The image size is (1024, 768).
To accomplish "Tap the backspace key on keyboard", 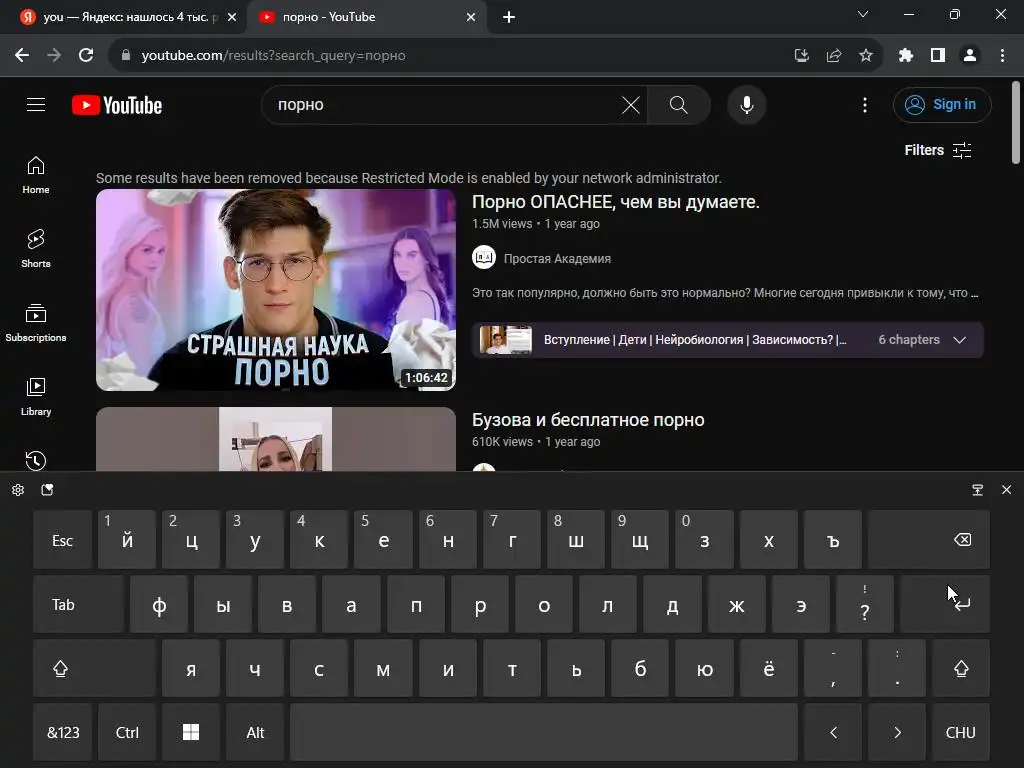I will tap(929, 540).
